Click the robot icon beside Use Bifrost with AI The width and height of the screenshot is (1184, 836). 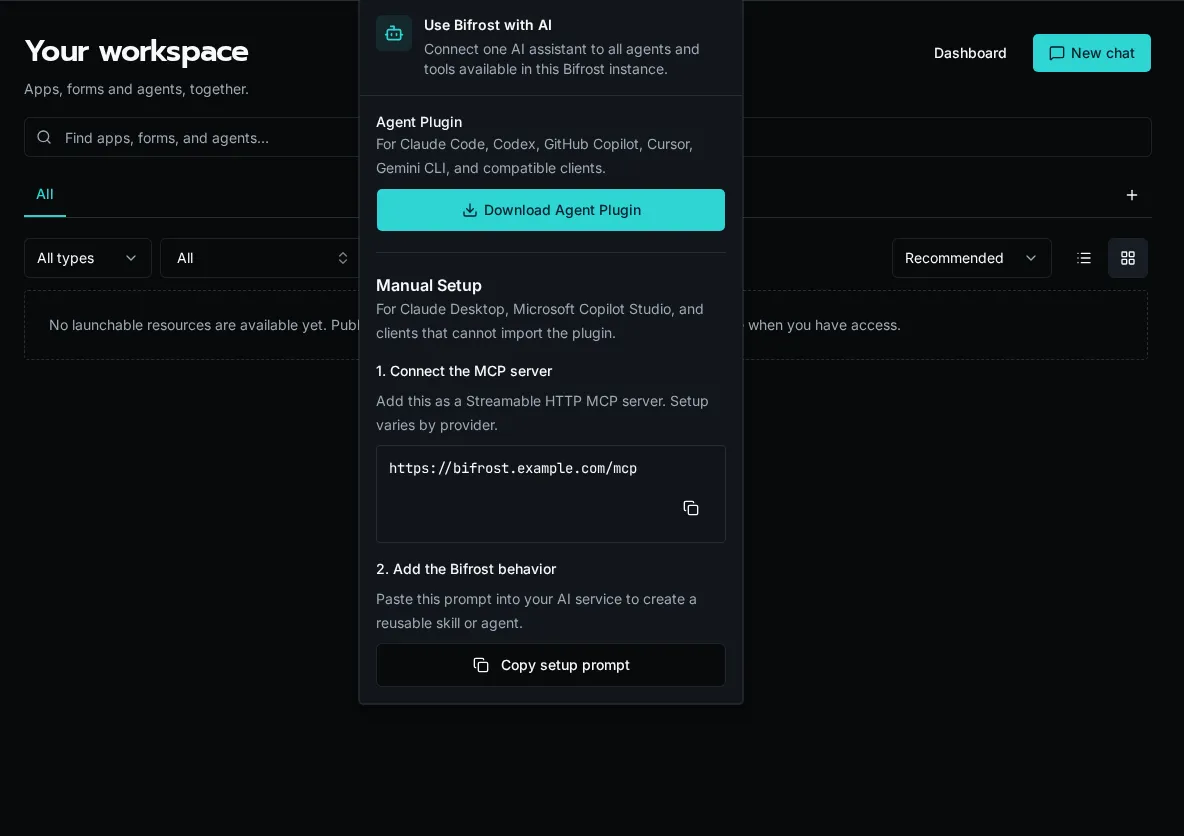393,33
